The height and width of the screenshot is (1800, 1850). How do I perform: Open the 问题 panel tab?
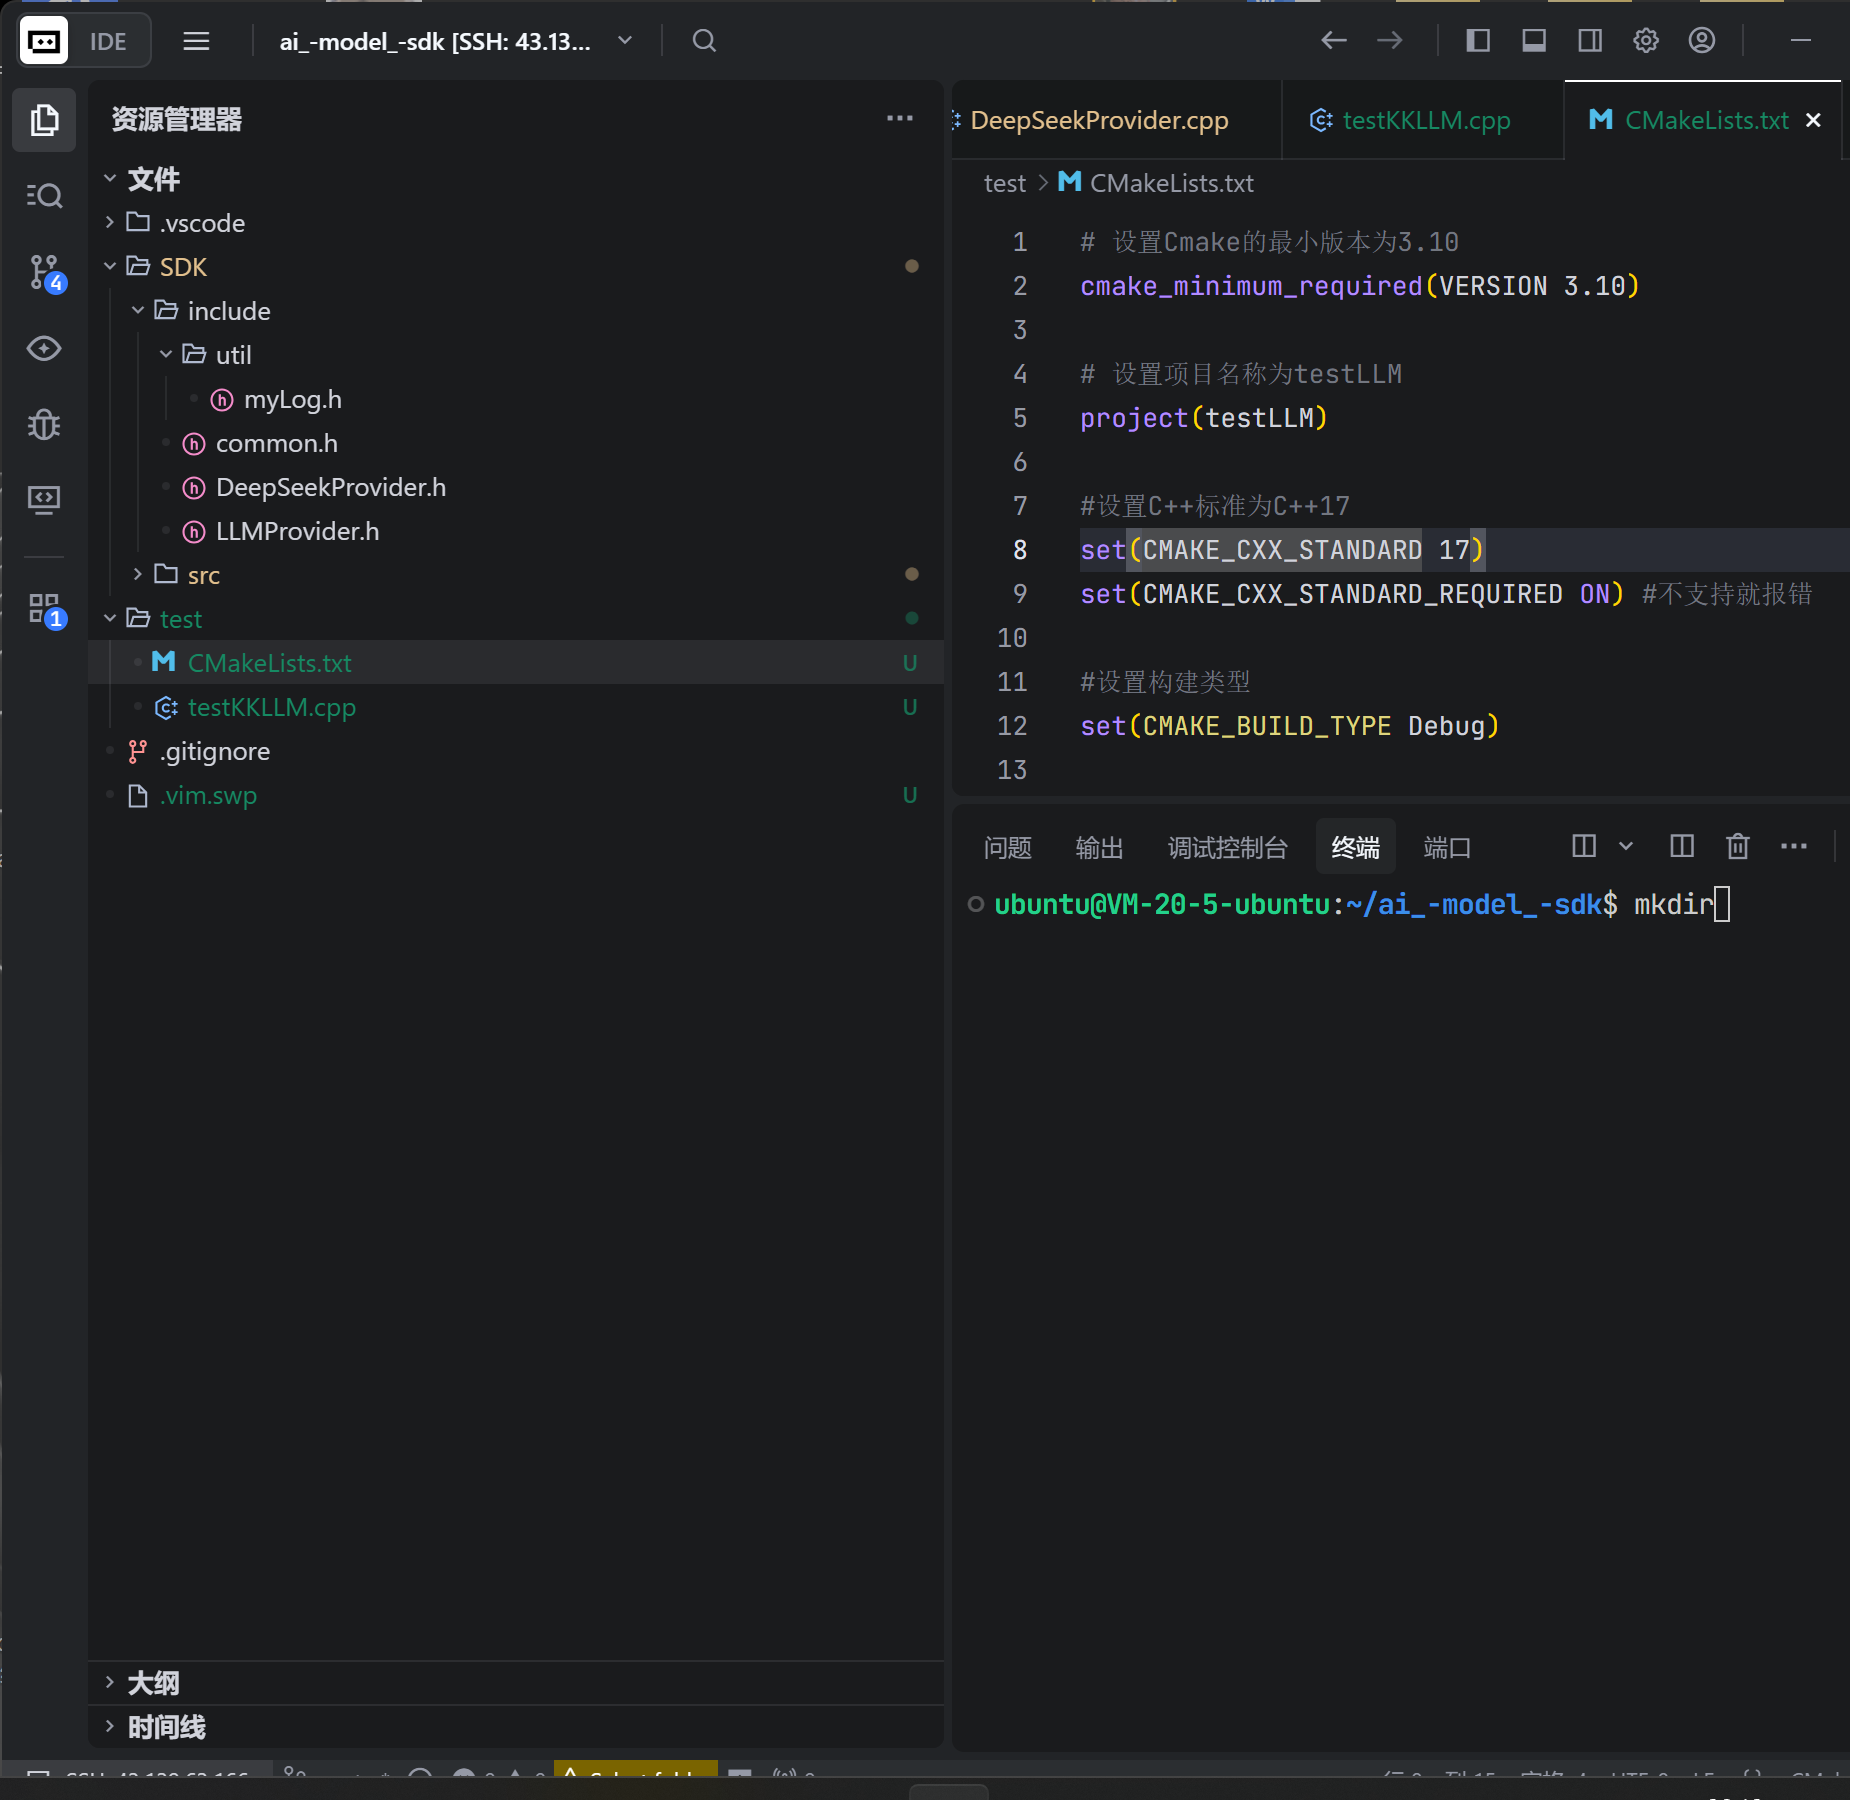1007,848
